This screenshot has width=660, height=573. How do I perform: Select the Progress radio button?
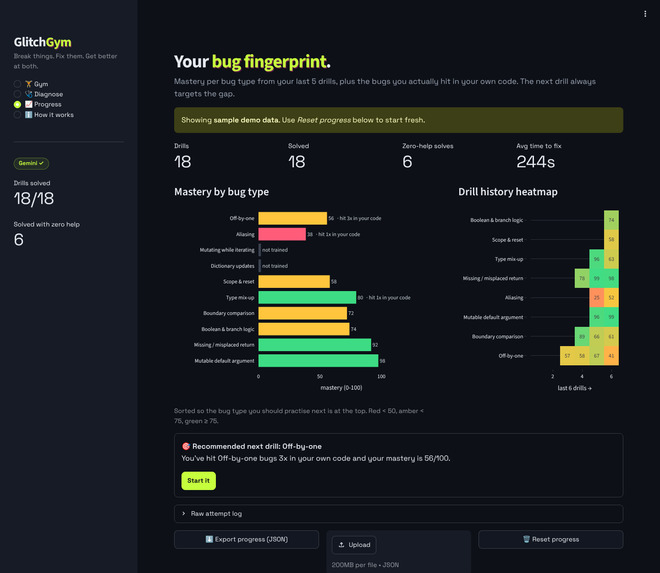[x=17, y=104]
